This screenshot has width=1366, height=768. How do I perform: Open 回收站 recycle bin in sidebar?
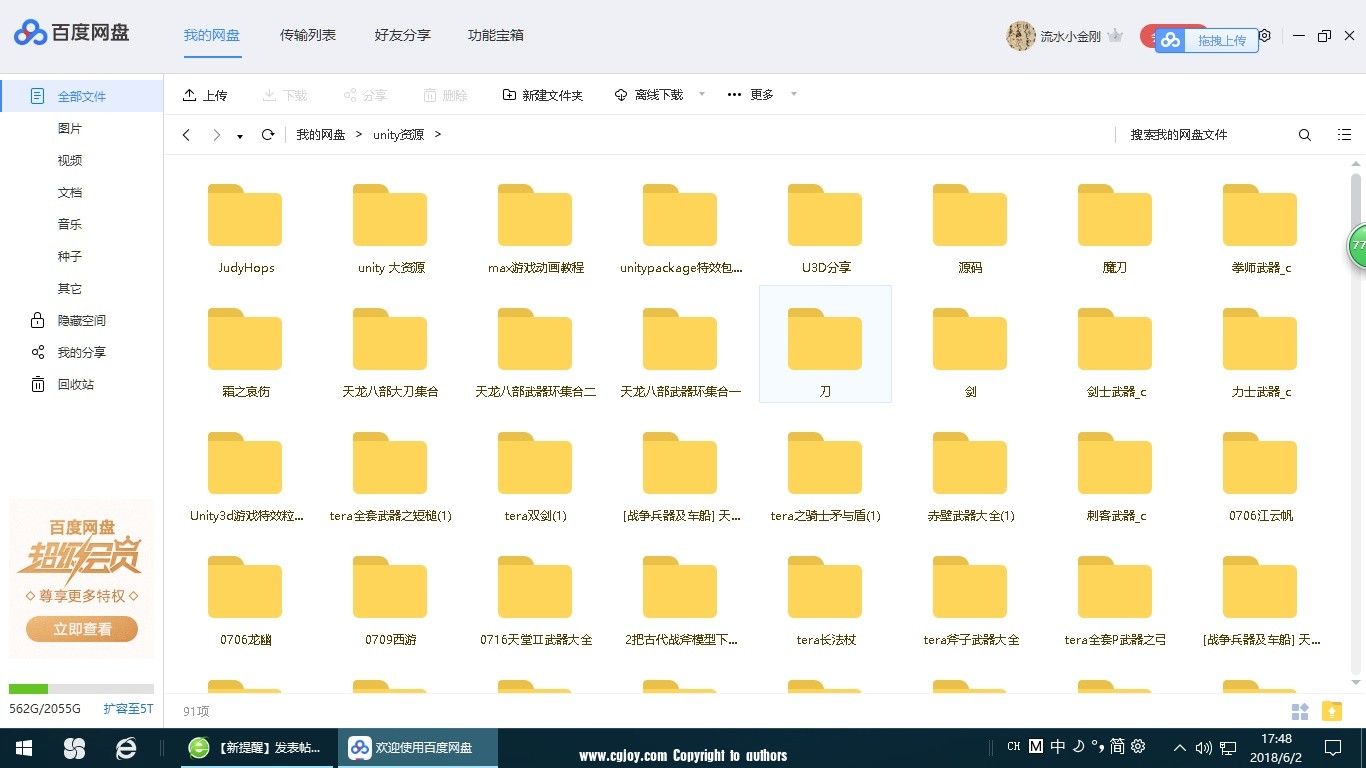coord(75,384)
